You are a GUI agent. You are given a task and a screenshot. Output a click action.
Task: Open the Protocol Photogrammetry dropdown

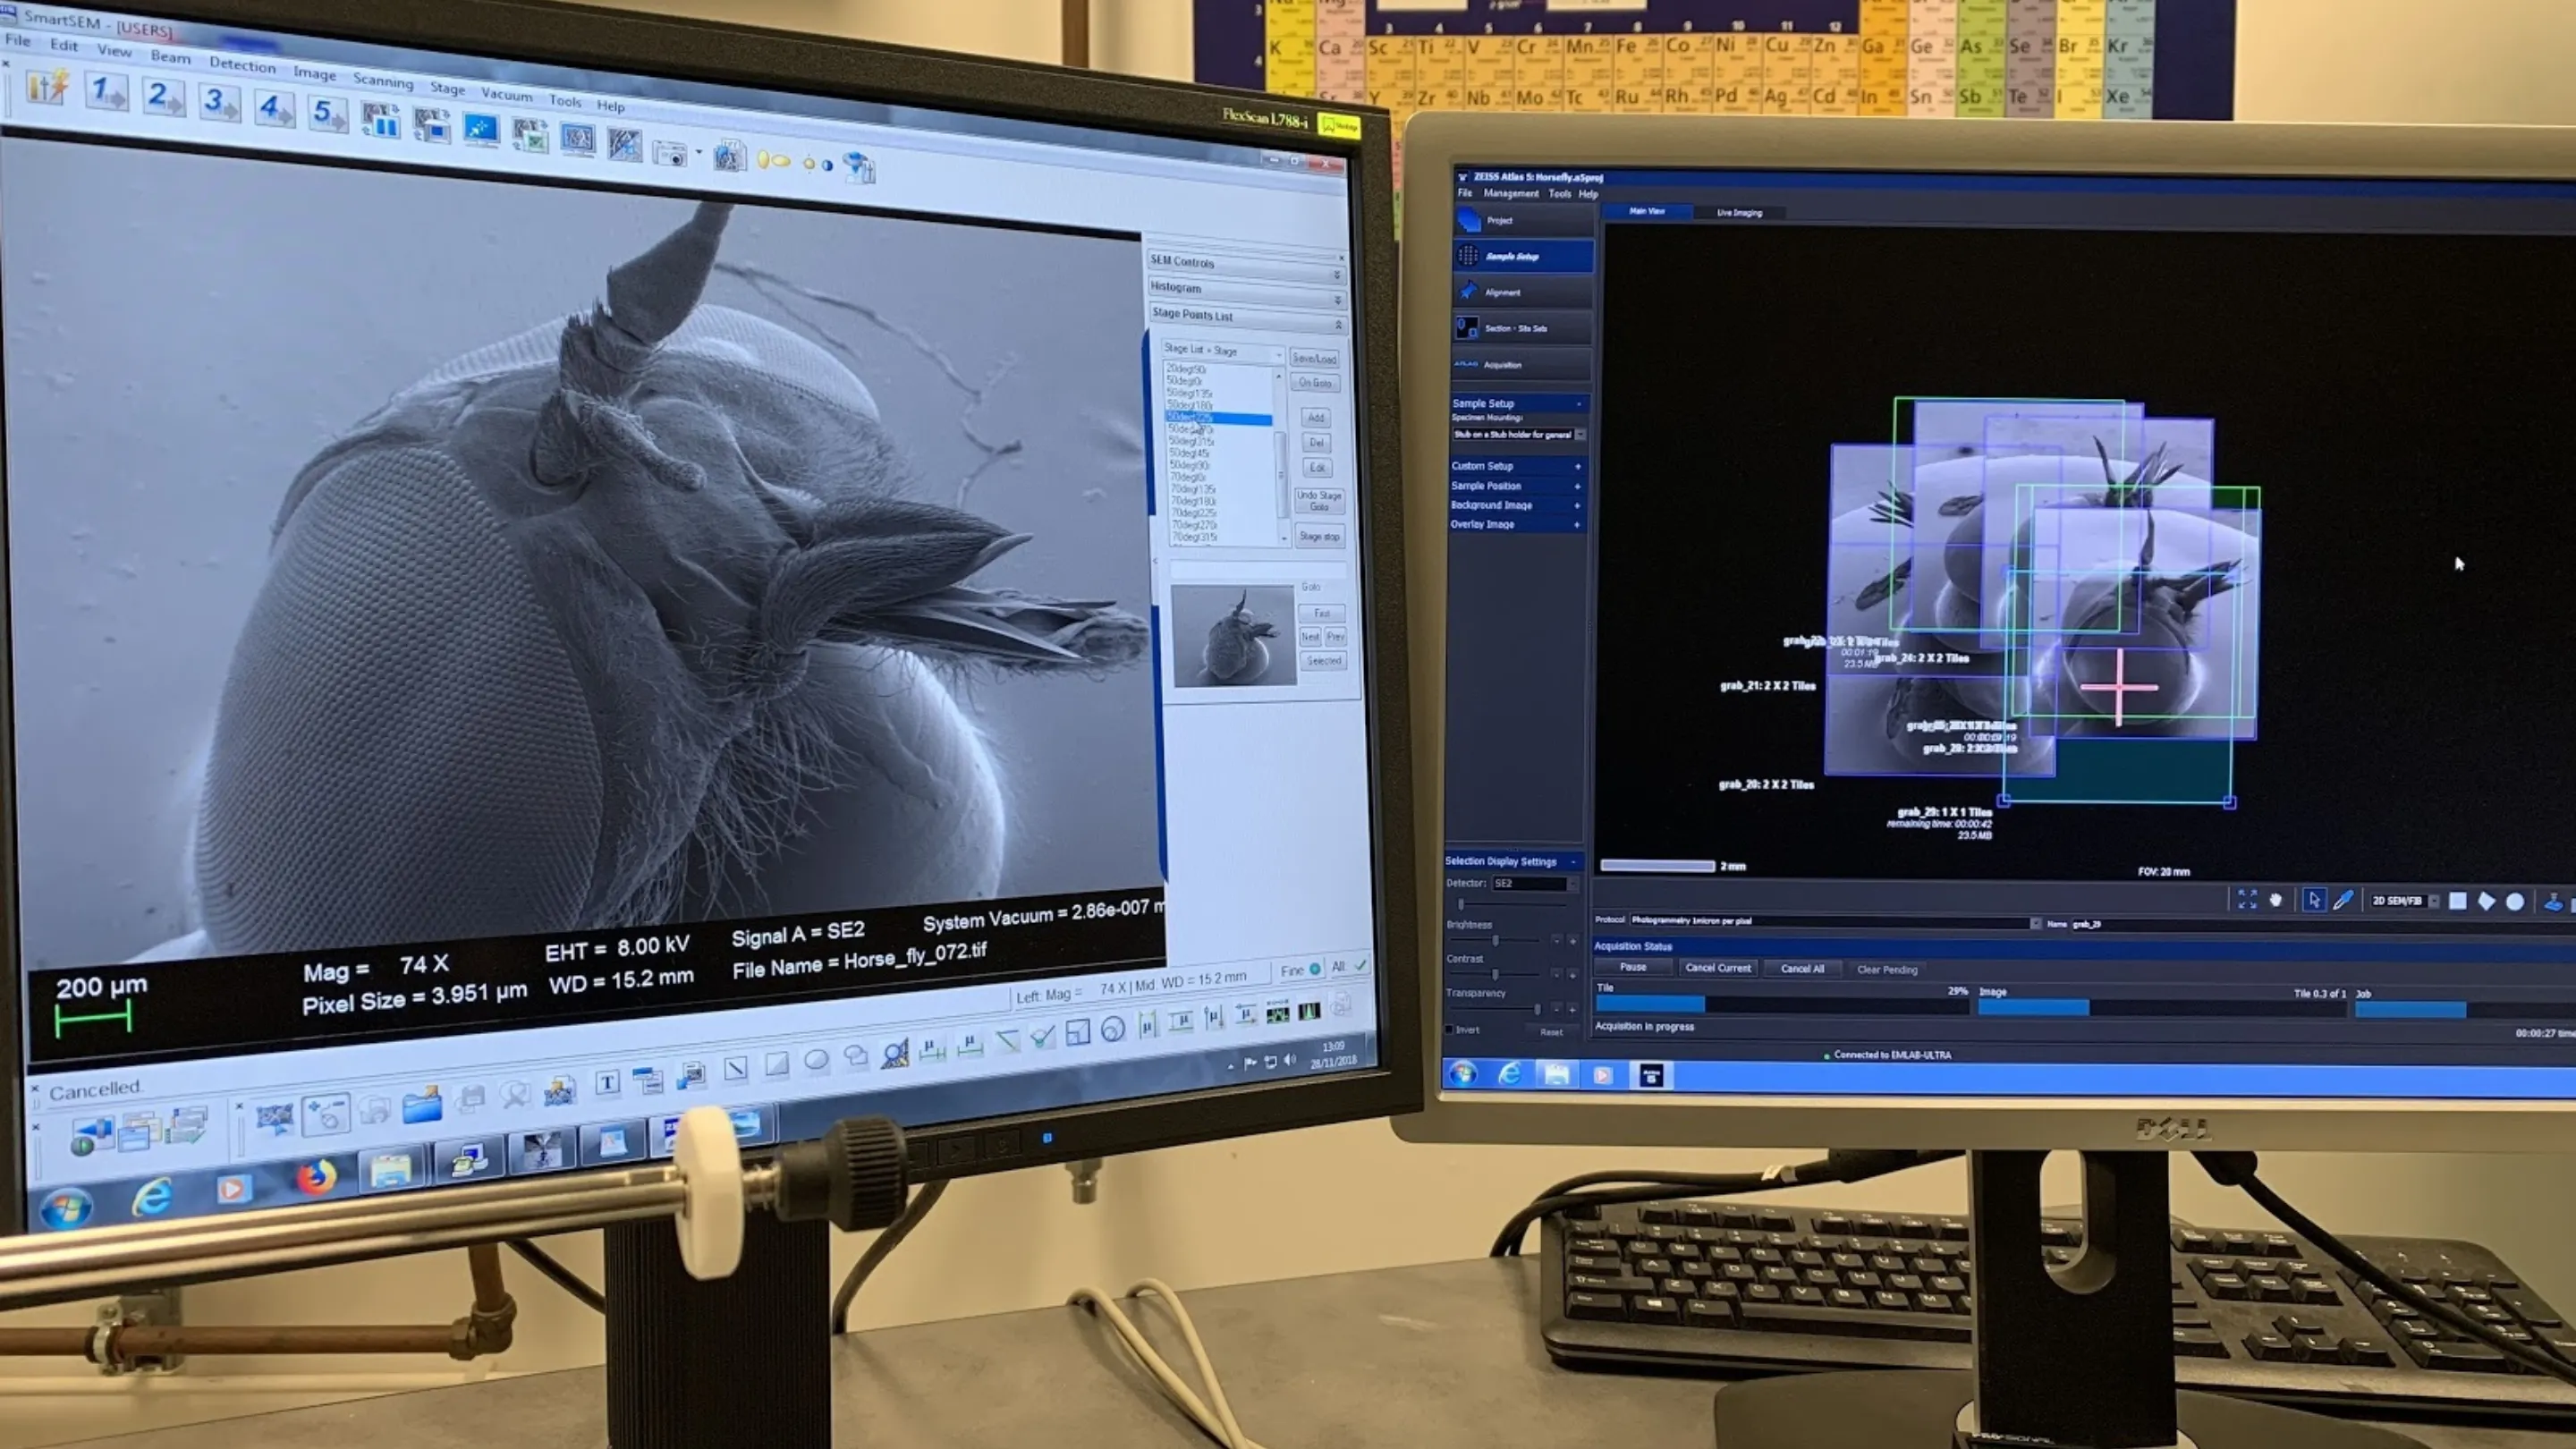click(2034, 923)
